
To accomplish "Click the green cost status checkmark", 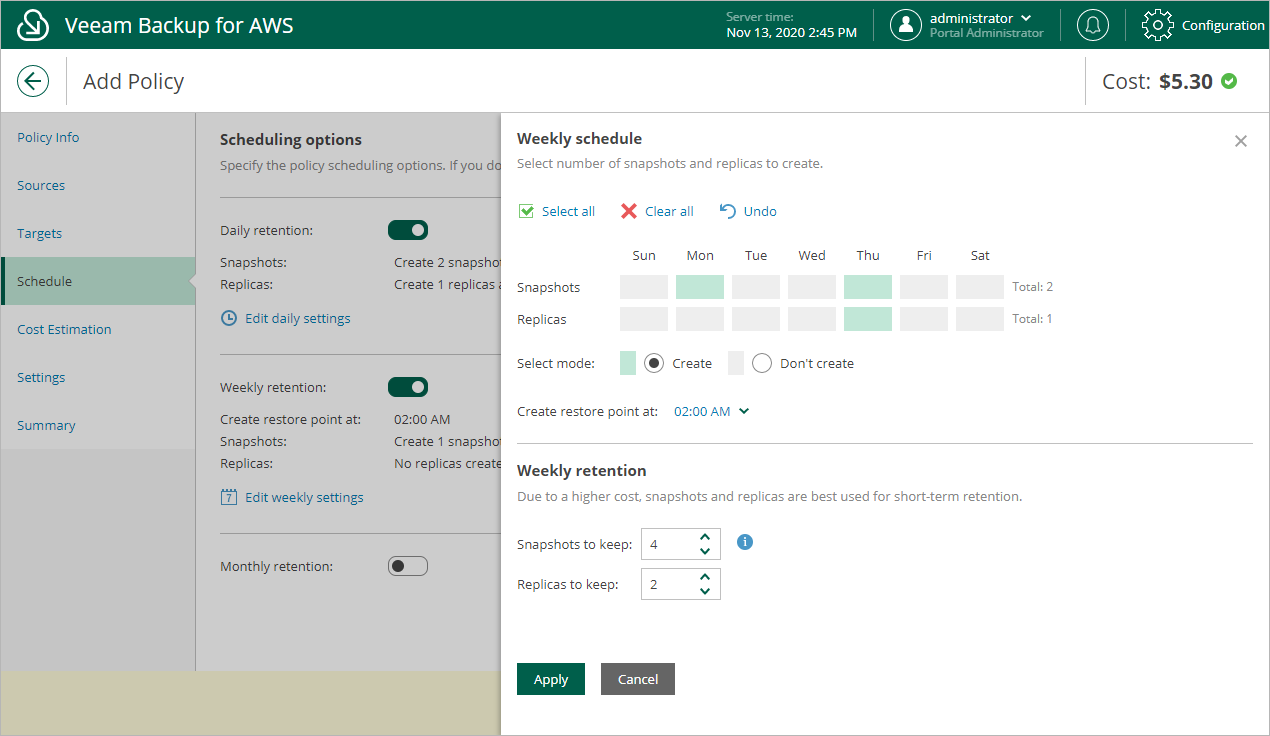I will [1229, 81].
